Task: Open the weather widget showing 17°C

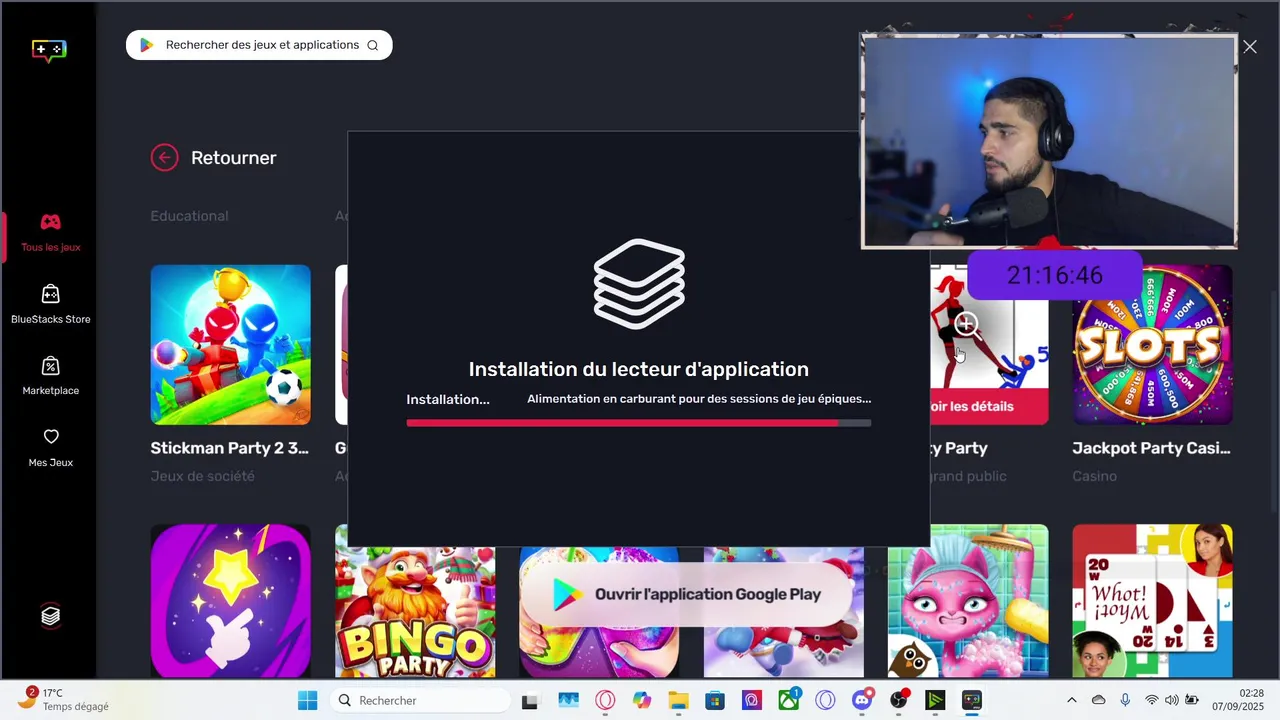Action: pos(64,700)
